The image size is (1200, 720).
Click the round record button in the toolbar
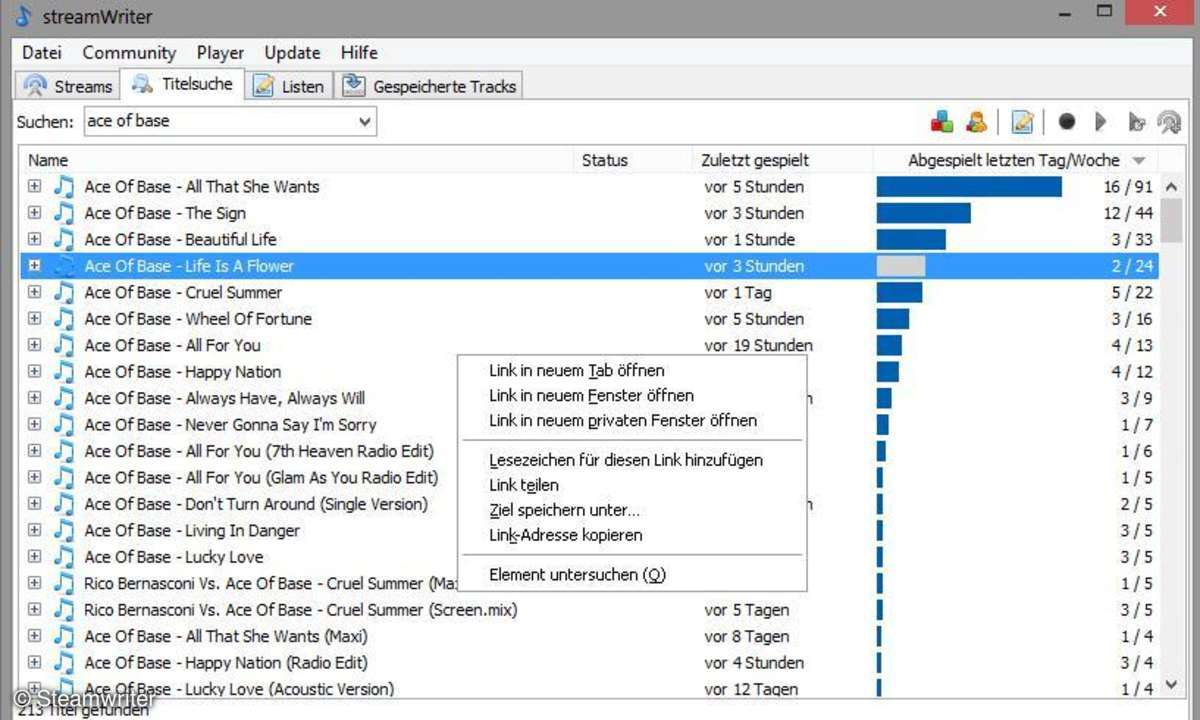click(x=1067, y=122)
